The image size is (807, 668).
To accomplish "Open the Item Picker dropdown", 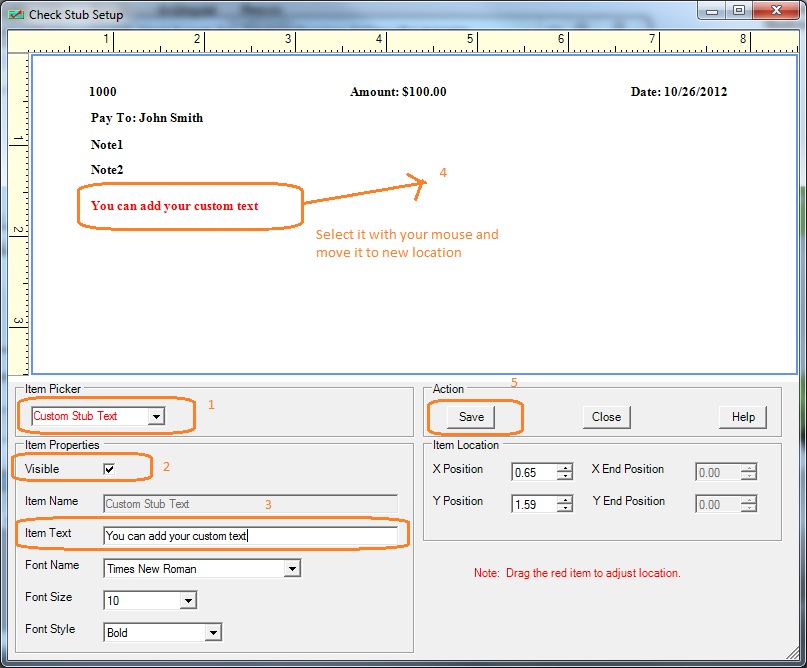I will click(x=156, y=416).
